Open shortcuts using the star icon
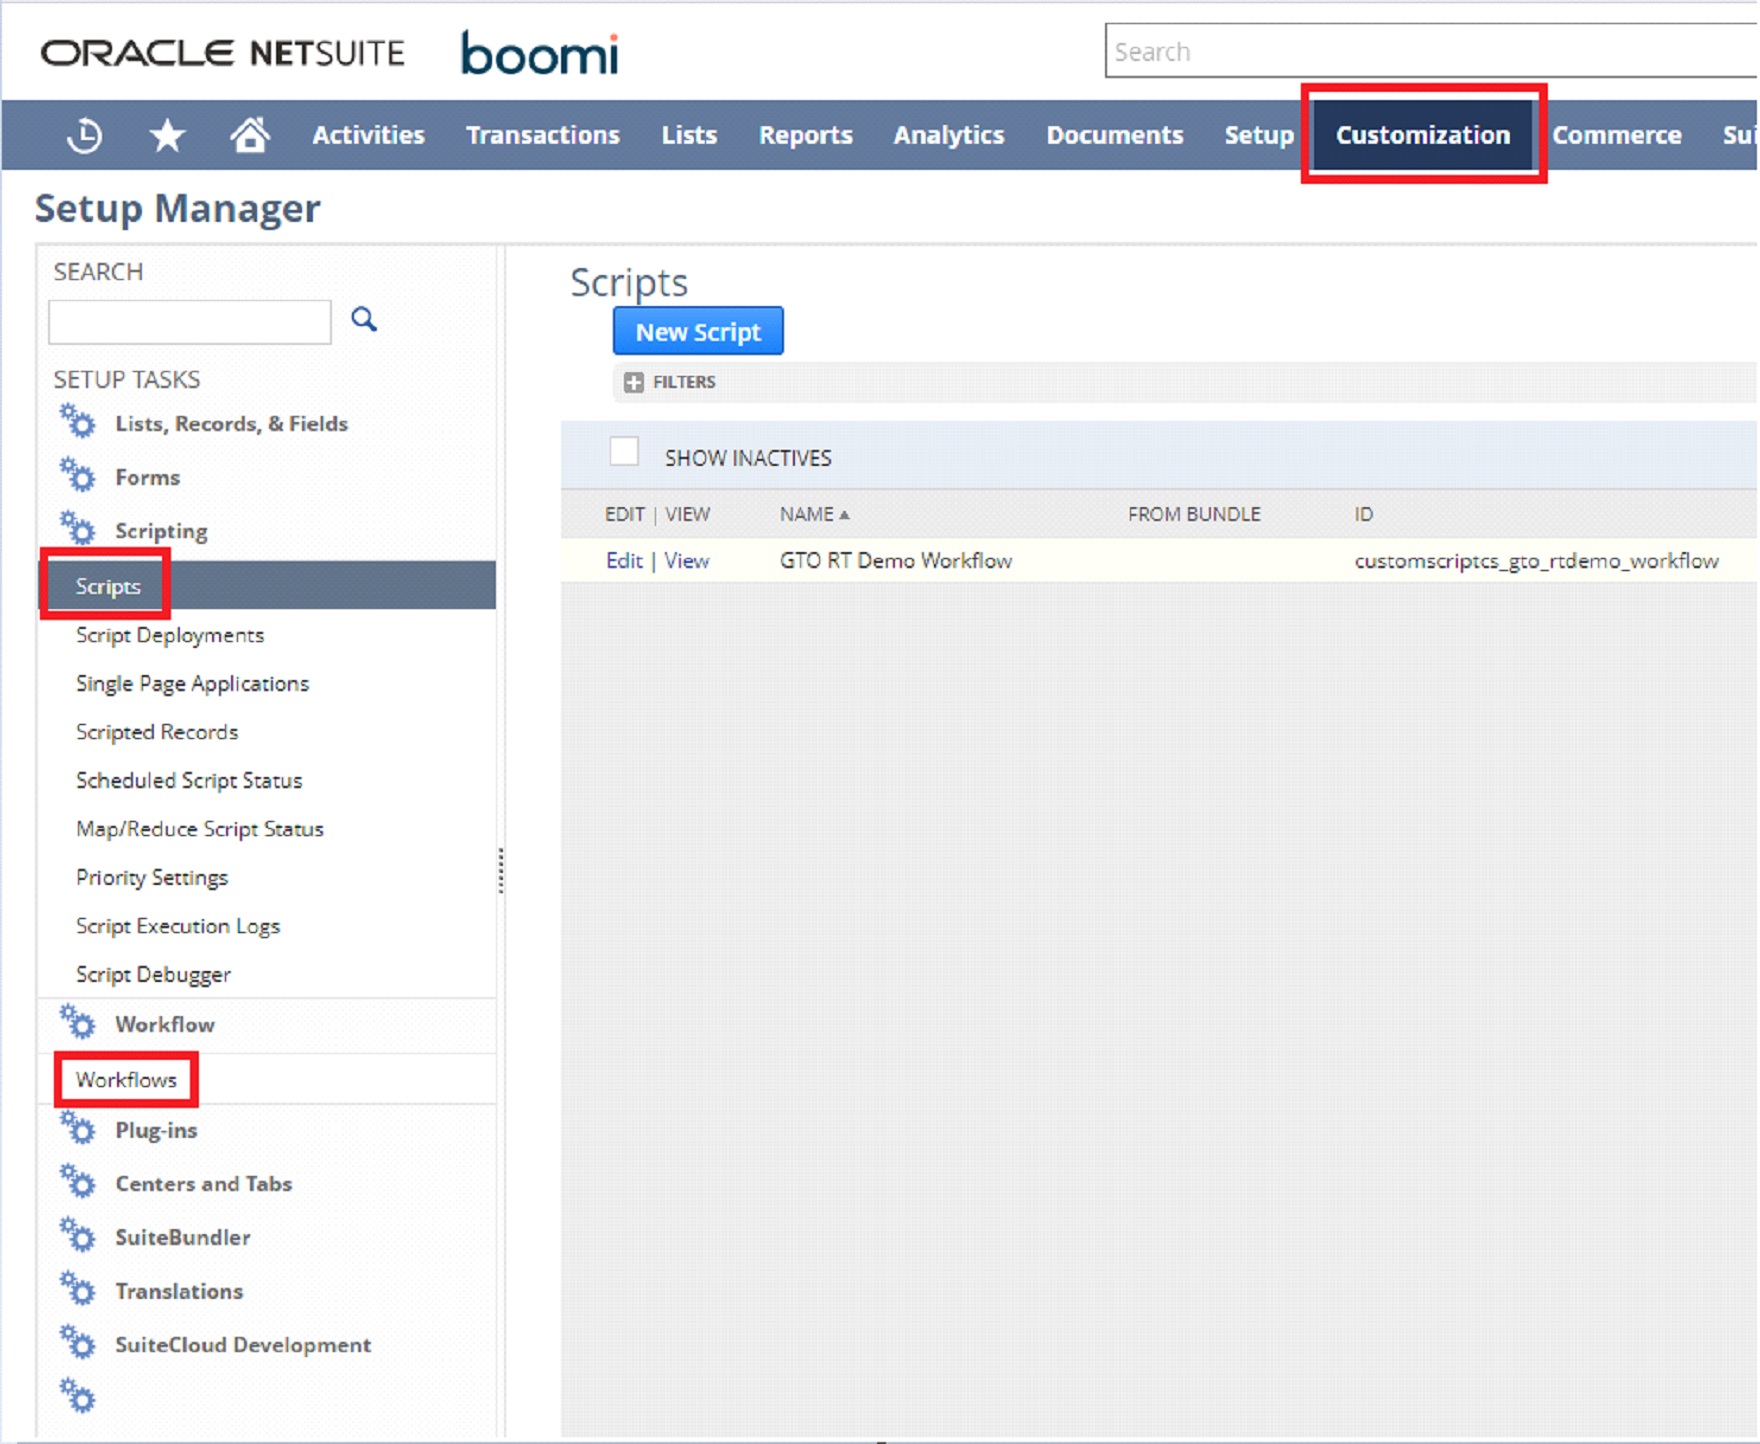This screenshot has width=1760, height=1444. tap(167, 135)
